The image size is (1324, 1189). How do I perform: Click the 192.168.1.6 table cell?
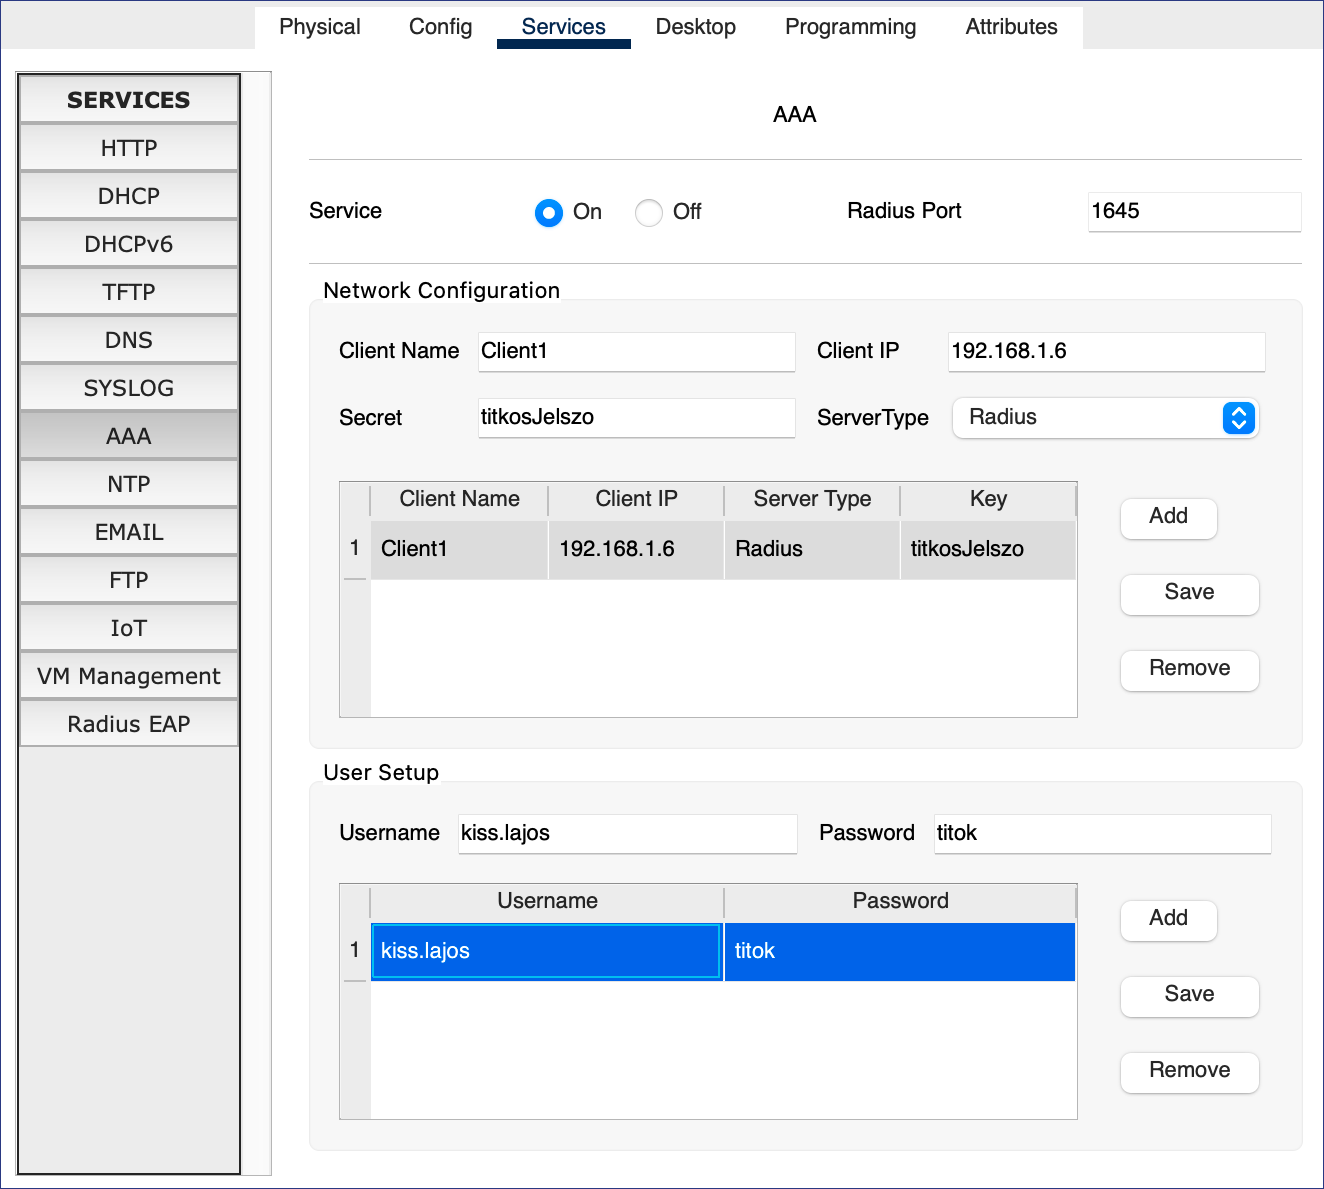(636, 549)
